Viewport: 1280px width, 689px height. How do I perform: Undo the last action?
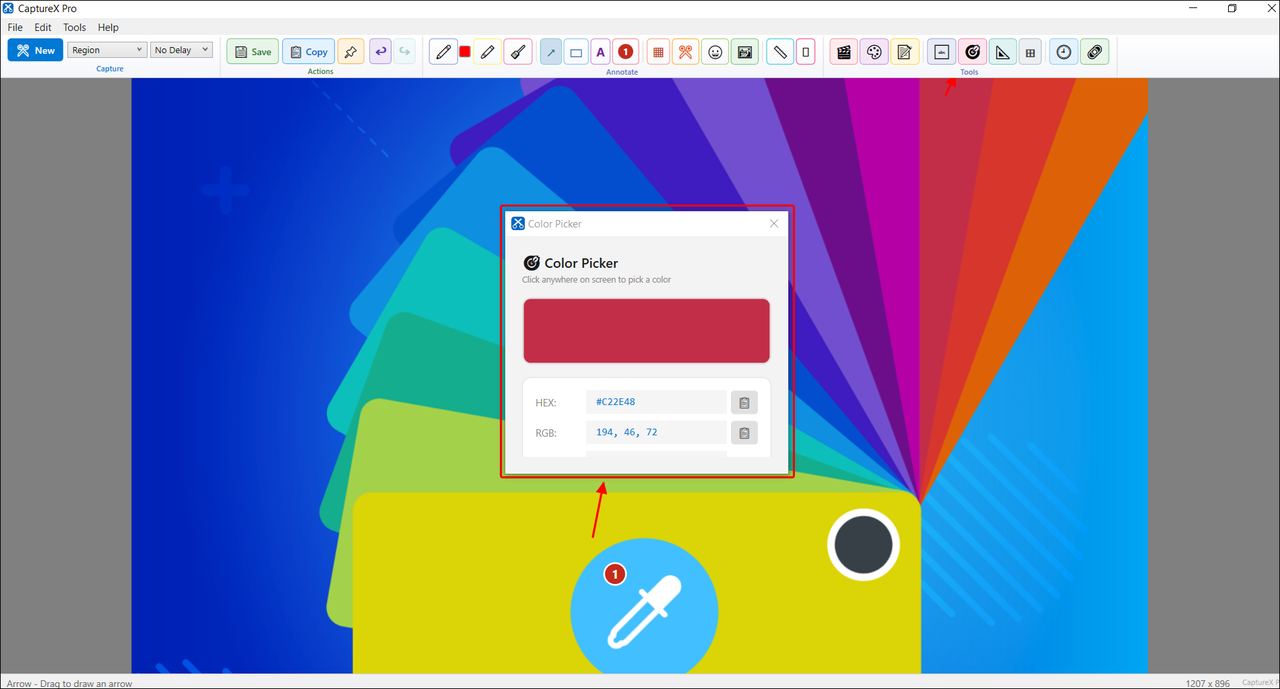[x=380, y=52]
